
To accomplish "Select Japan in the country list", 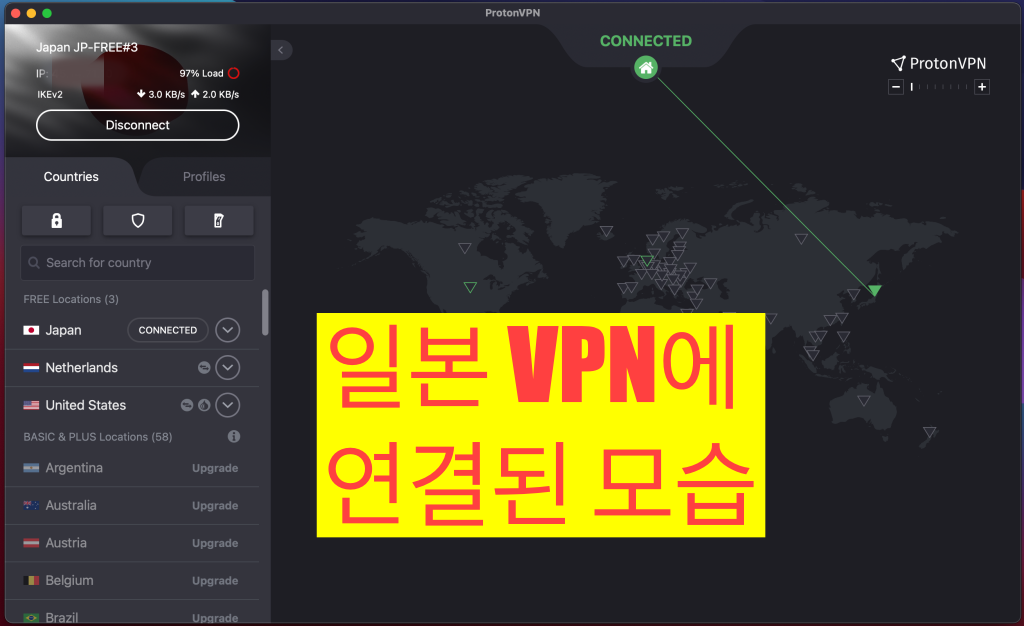I will pos(63,330).
